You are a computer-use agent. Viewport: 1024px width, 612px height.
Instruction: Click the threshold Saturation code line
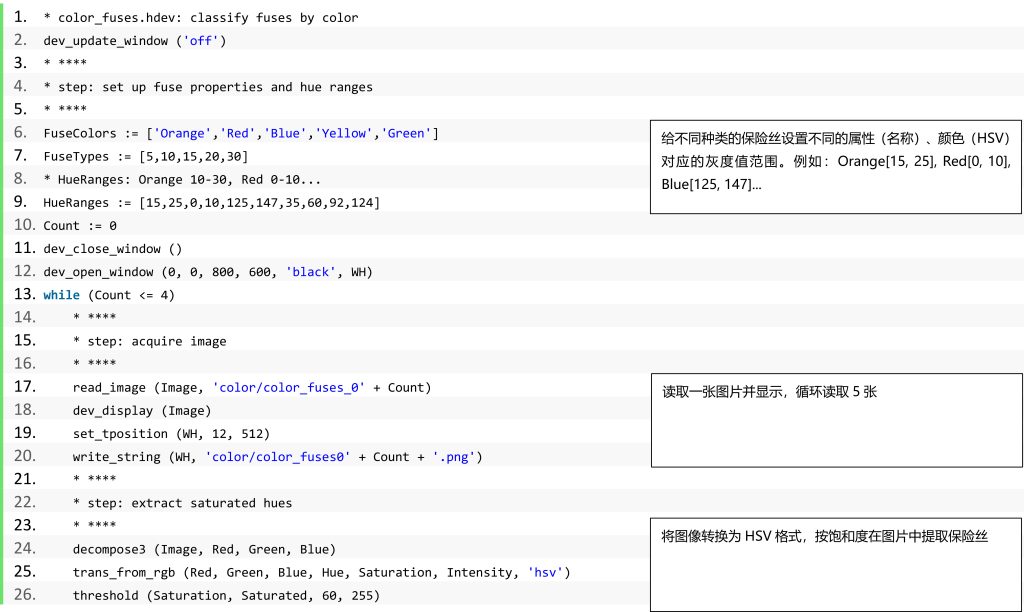(226, 595)
